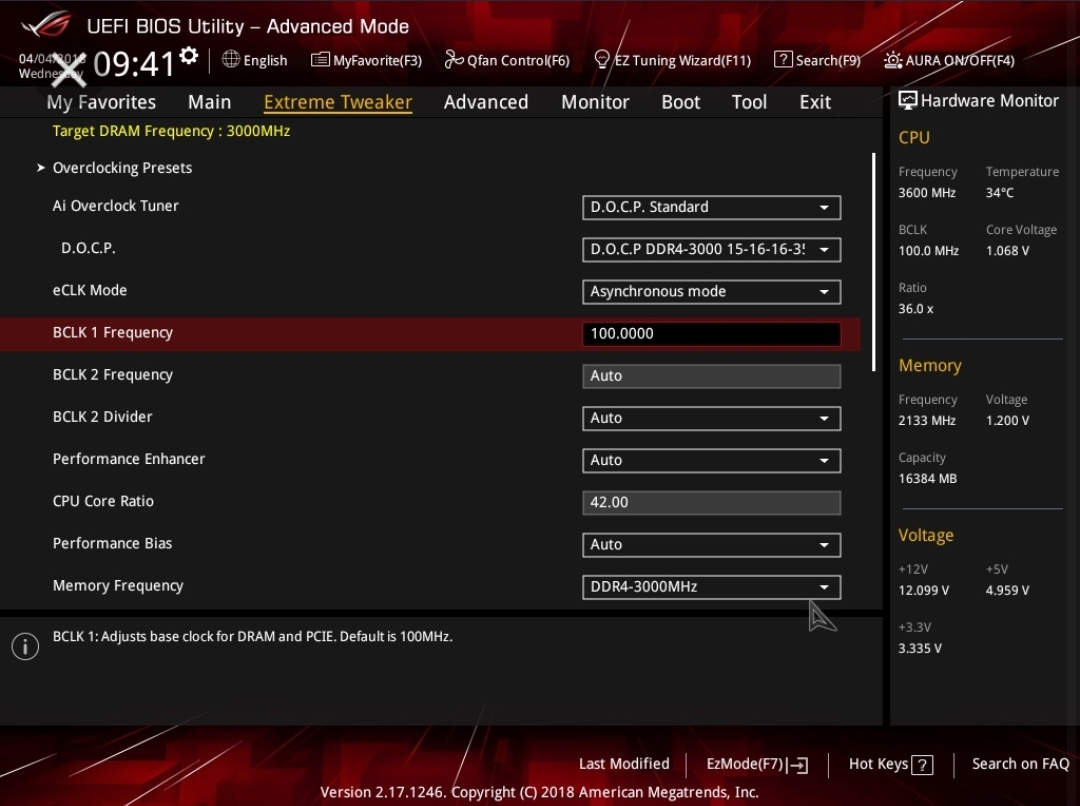This screenshot has height=806, width=1080.
Task: Select Extreme Tweaker tab
Action: [338, 102]
